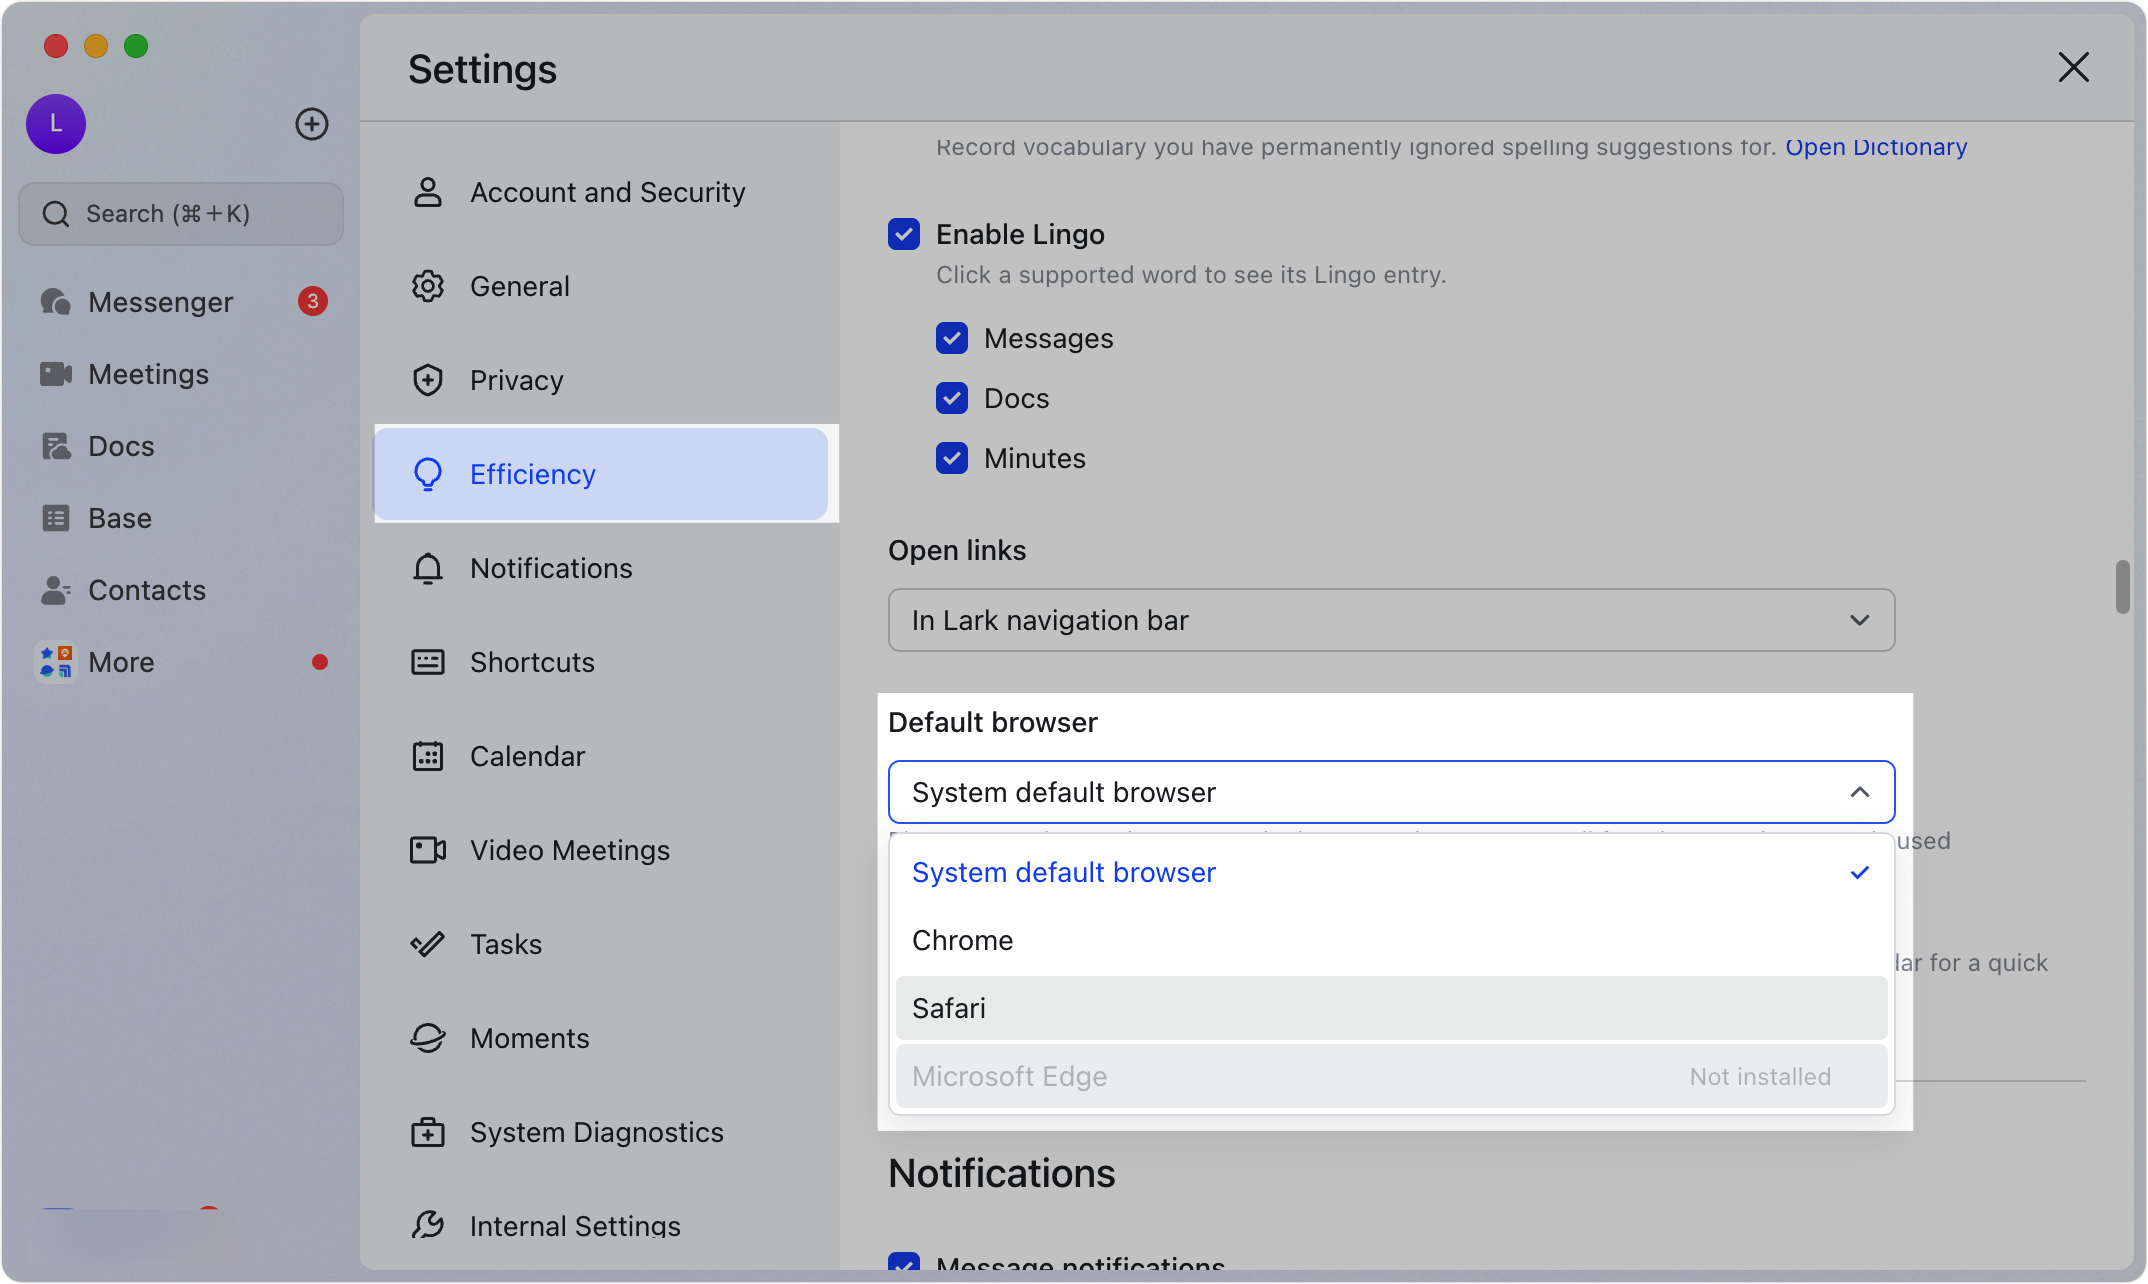The height and width of the screenshot is (1284, 2148).
Task: Toggle off the Minutes checkbox
Action: pyautogui.click(x=951, y=457)
